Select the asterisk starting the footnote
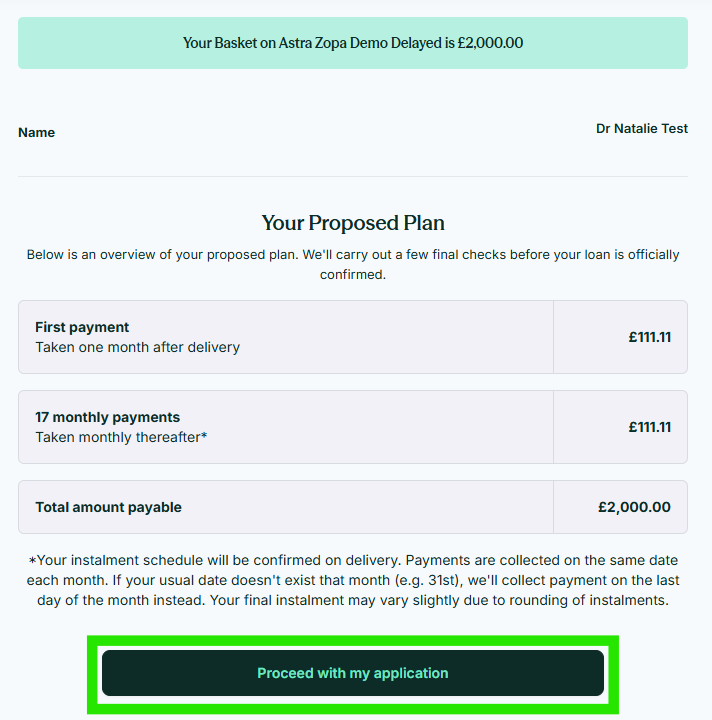712x720 pixels. coord(32,561)
